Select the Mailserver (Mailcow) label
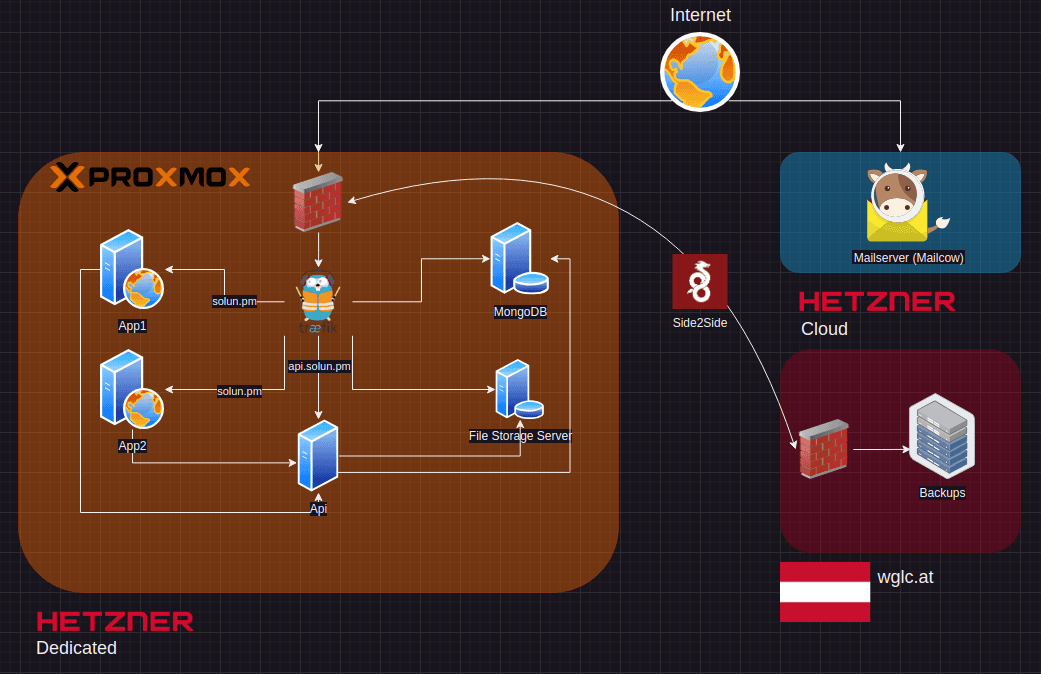 pos(908,258)
